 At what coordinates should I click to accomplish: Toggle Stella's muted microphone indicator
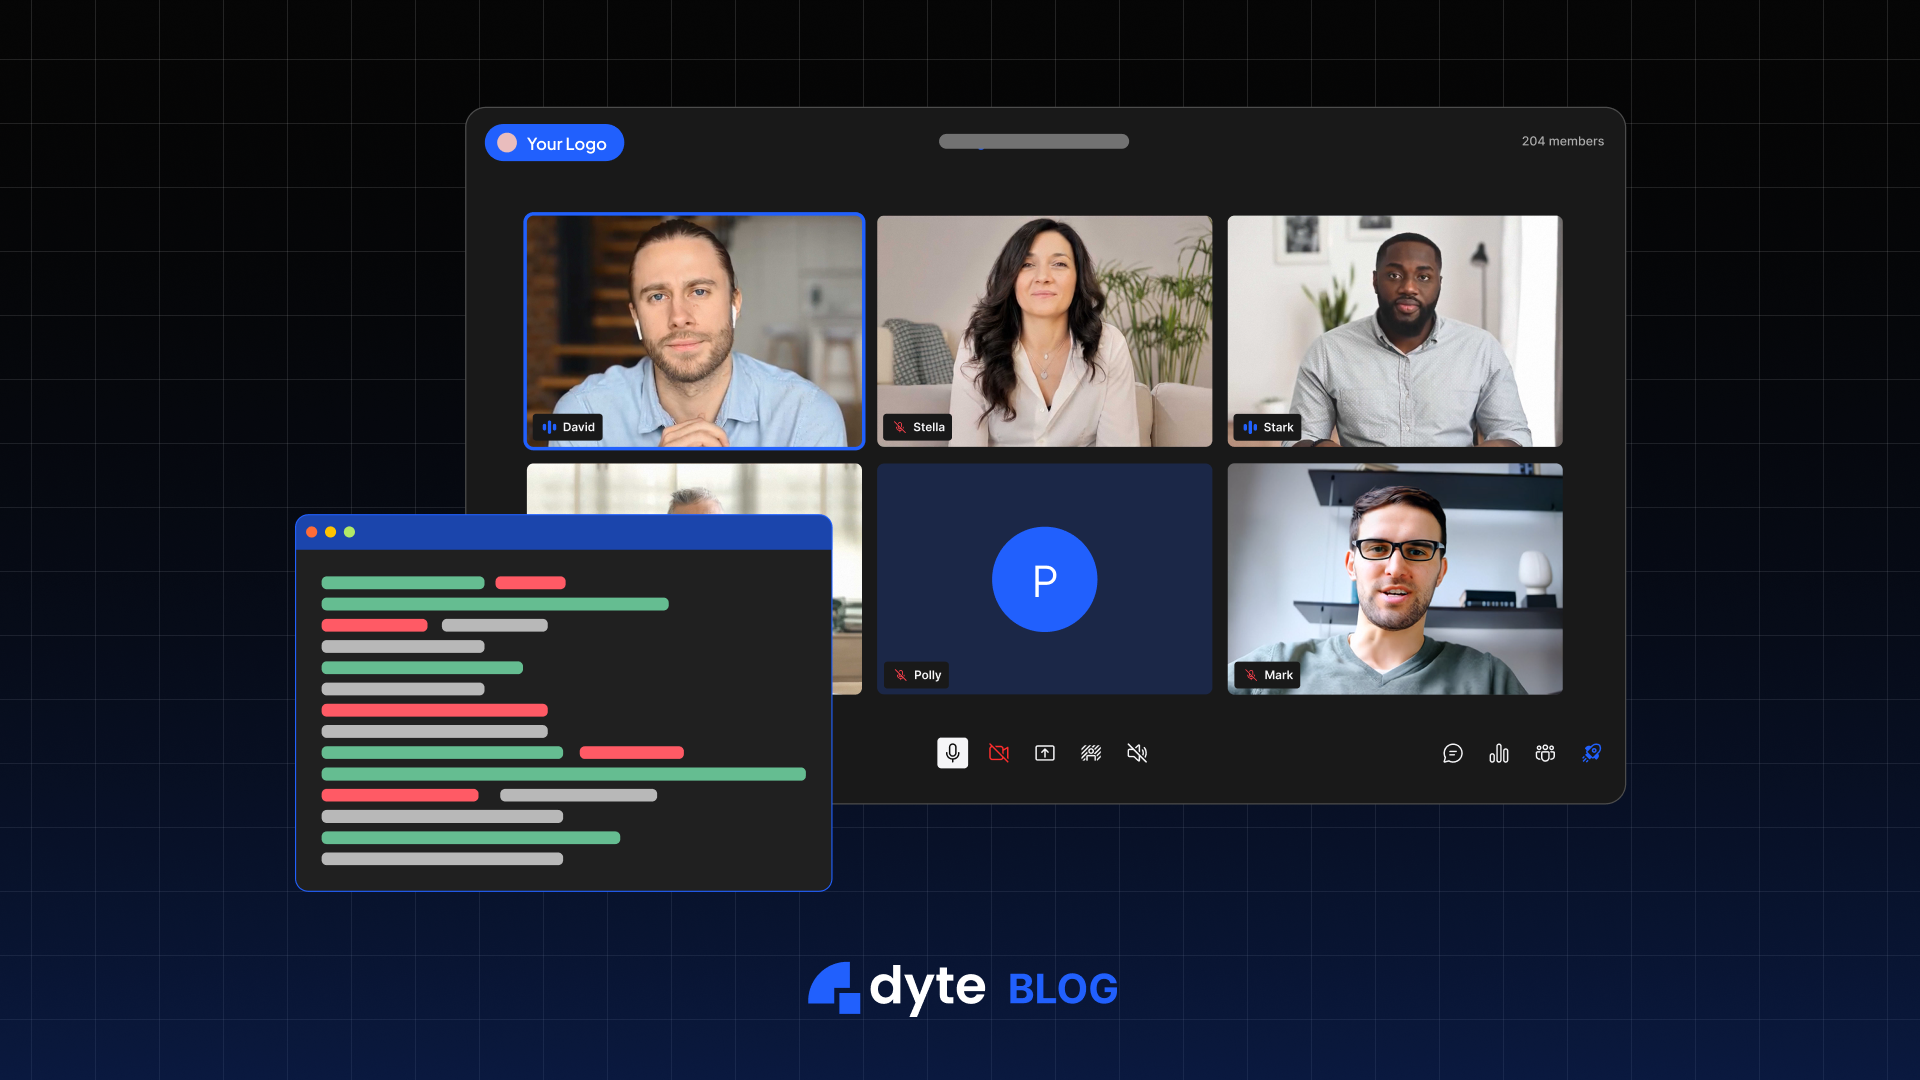click(899, 427)
